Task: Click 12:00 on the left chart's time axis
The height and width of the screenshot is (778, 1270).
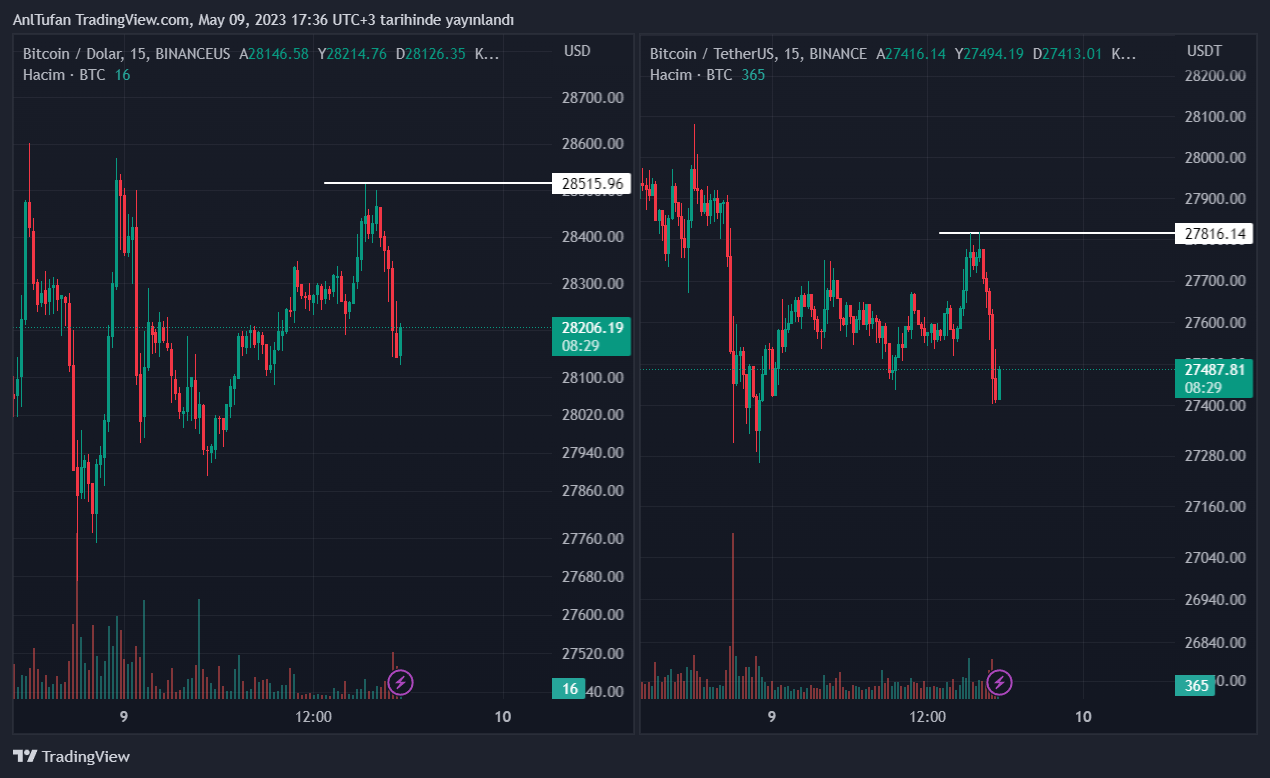Action: [x=313, y=716]
